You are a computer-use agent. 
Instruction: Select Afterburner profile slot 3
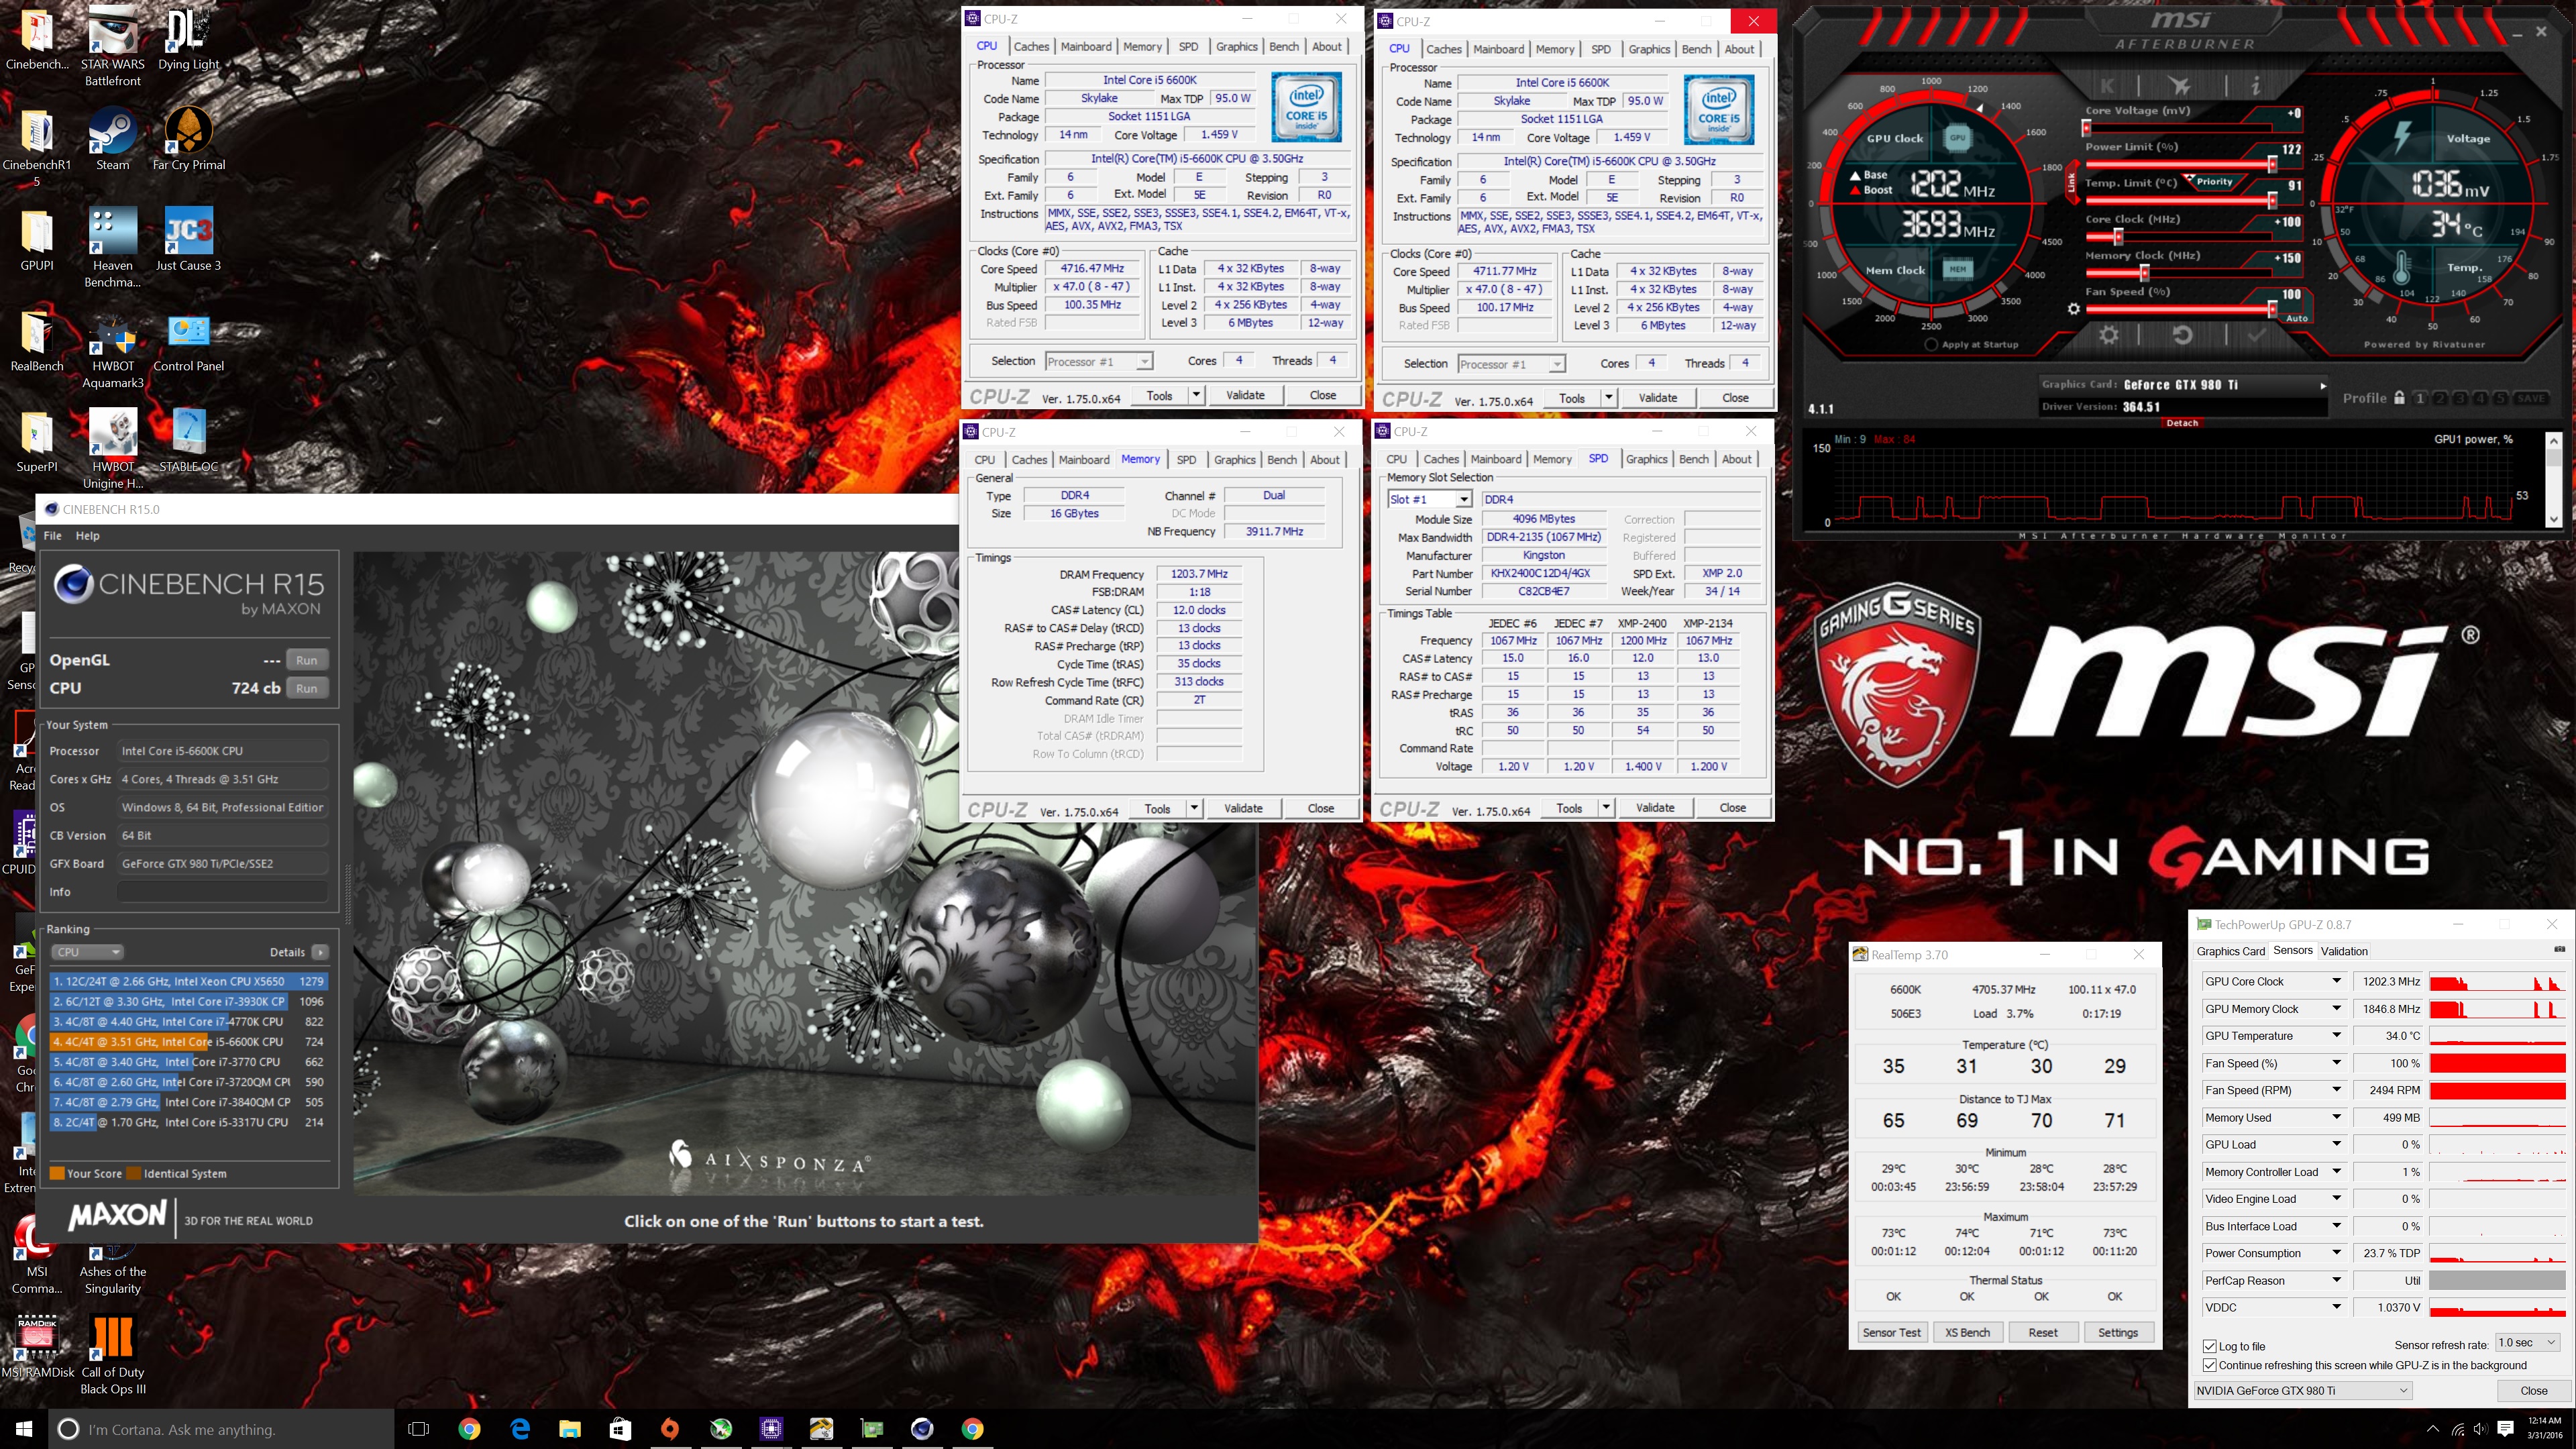point(2460,398)
